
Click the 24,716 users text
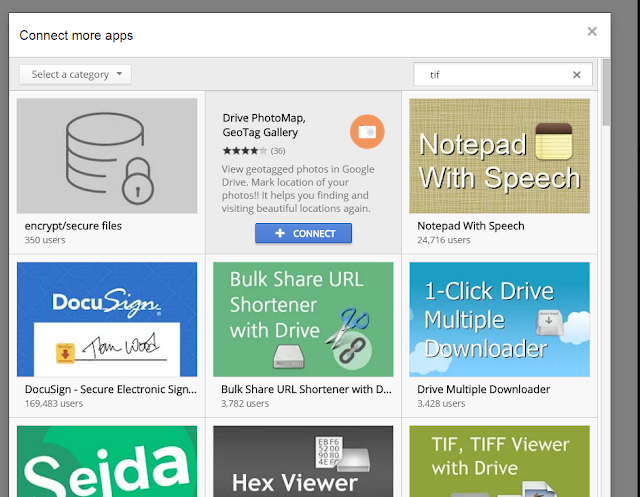(444, 240)
